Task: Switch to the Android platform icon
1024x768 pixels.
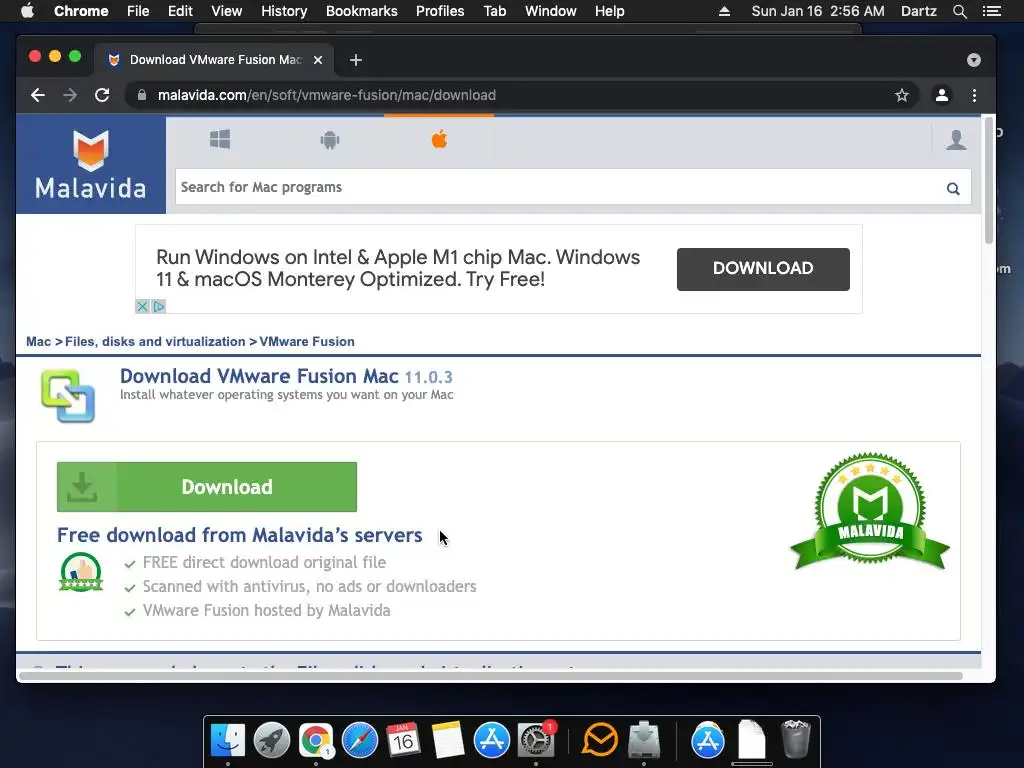Action: coord(330,140)
